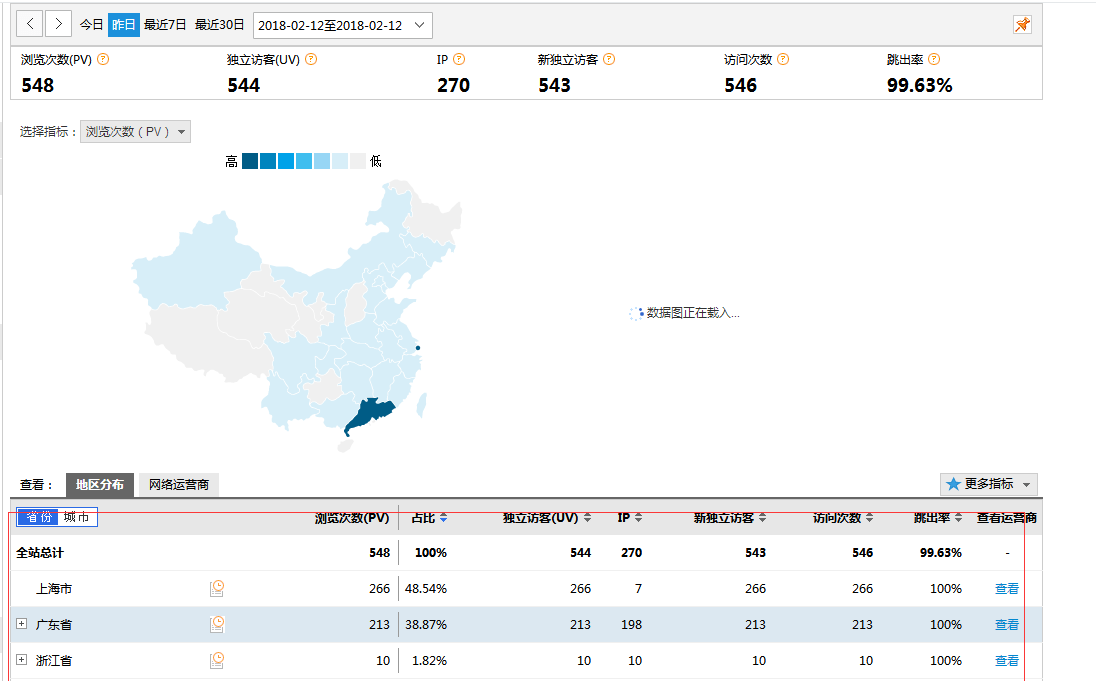Click 查看 link for 上海市 operators

1007,588
